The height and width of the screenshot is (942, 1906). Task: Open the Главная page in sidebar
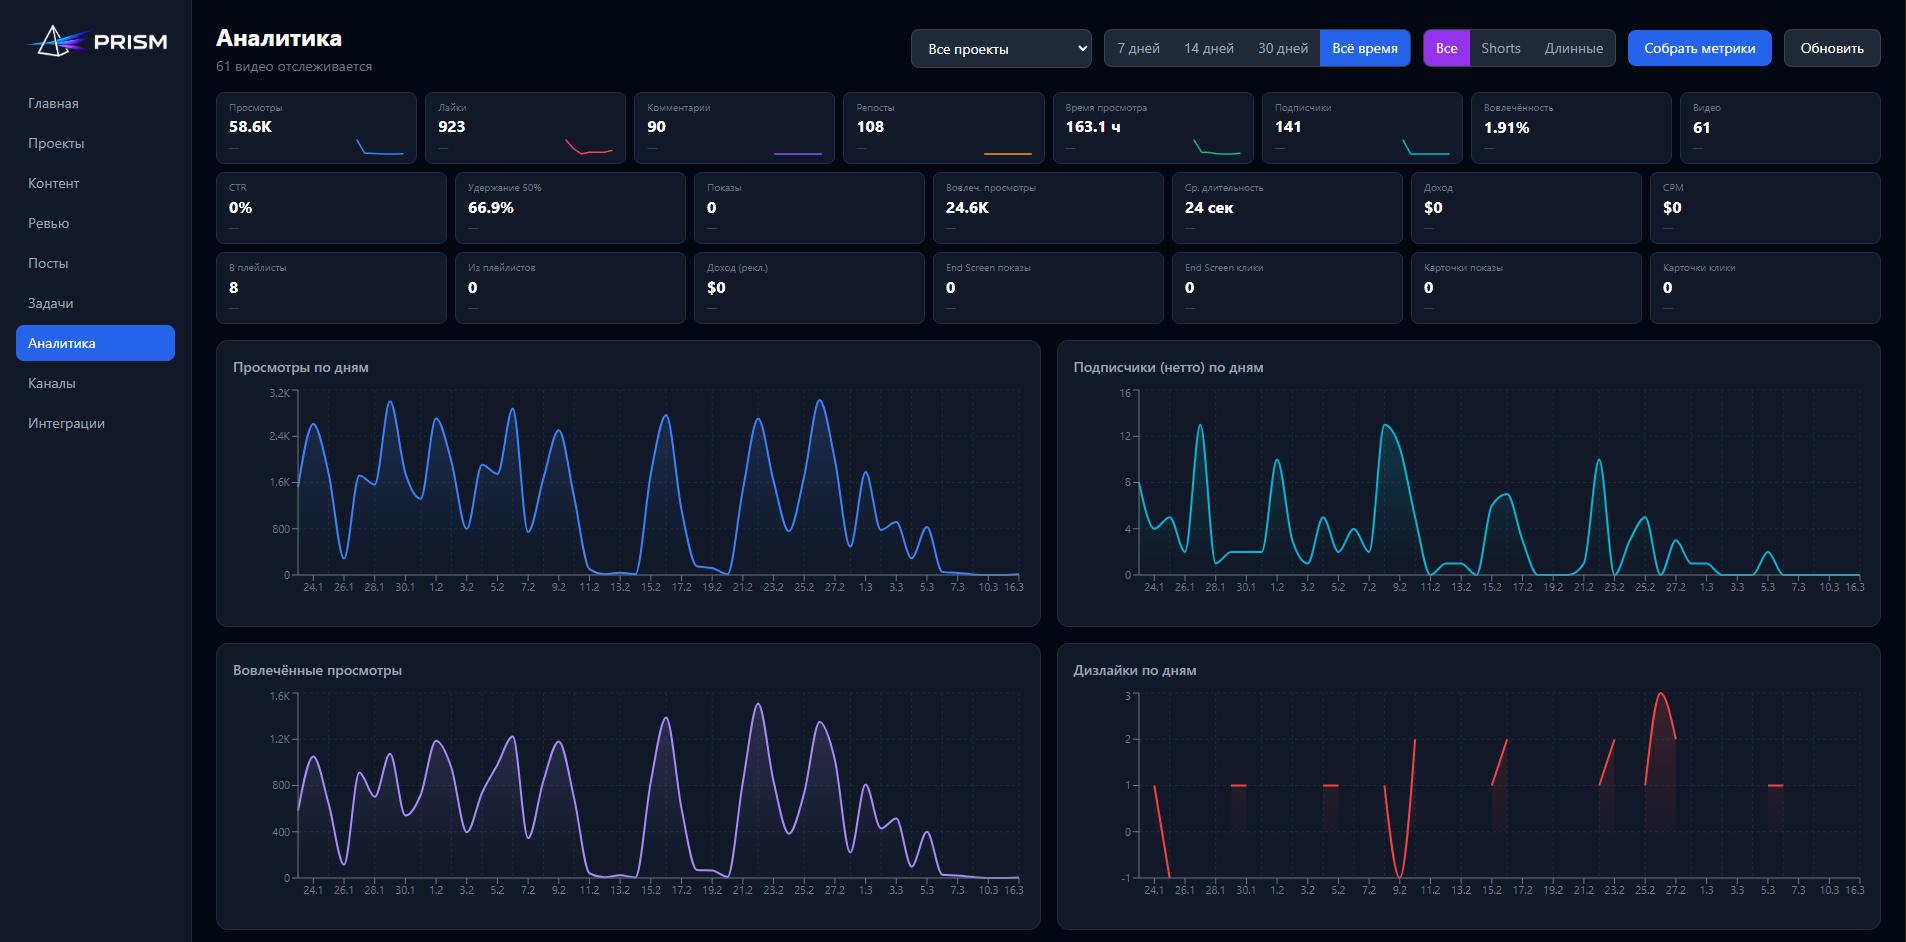[x=95, y=103]
